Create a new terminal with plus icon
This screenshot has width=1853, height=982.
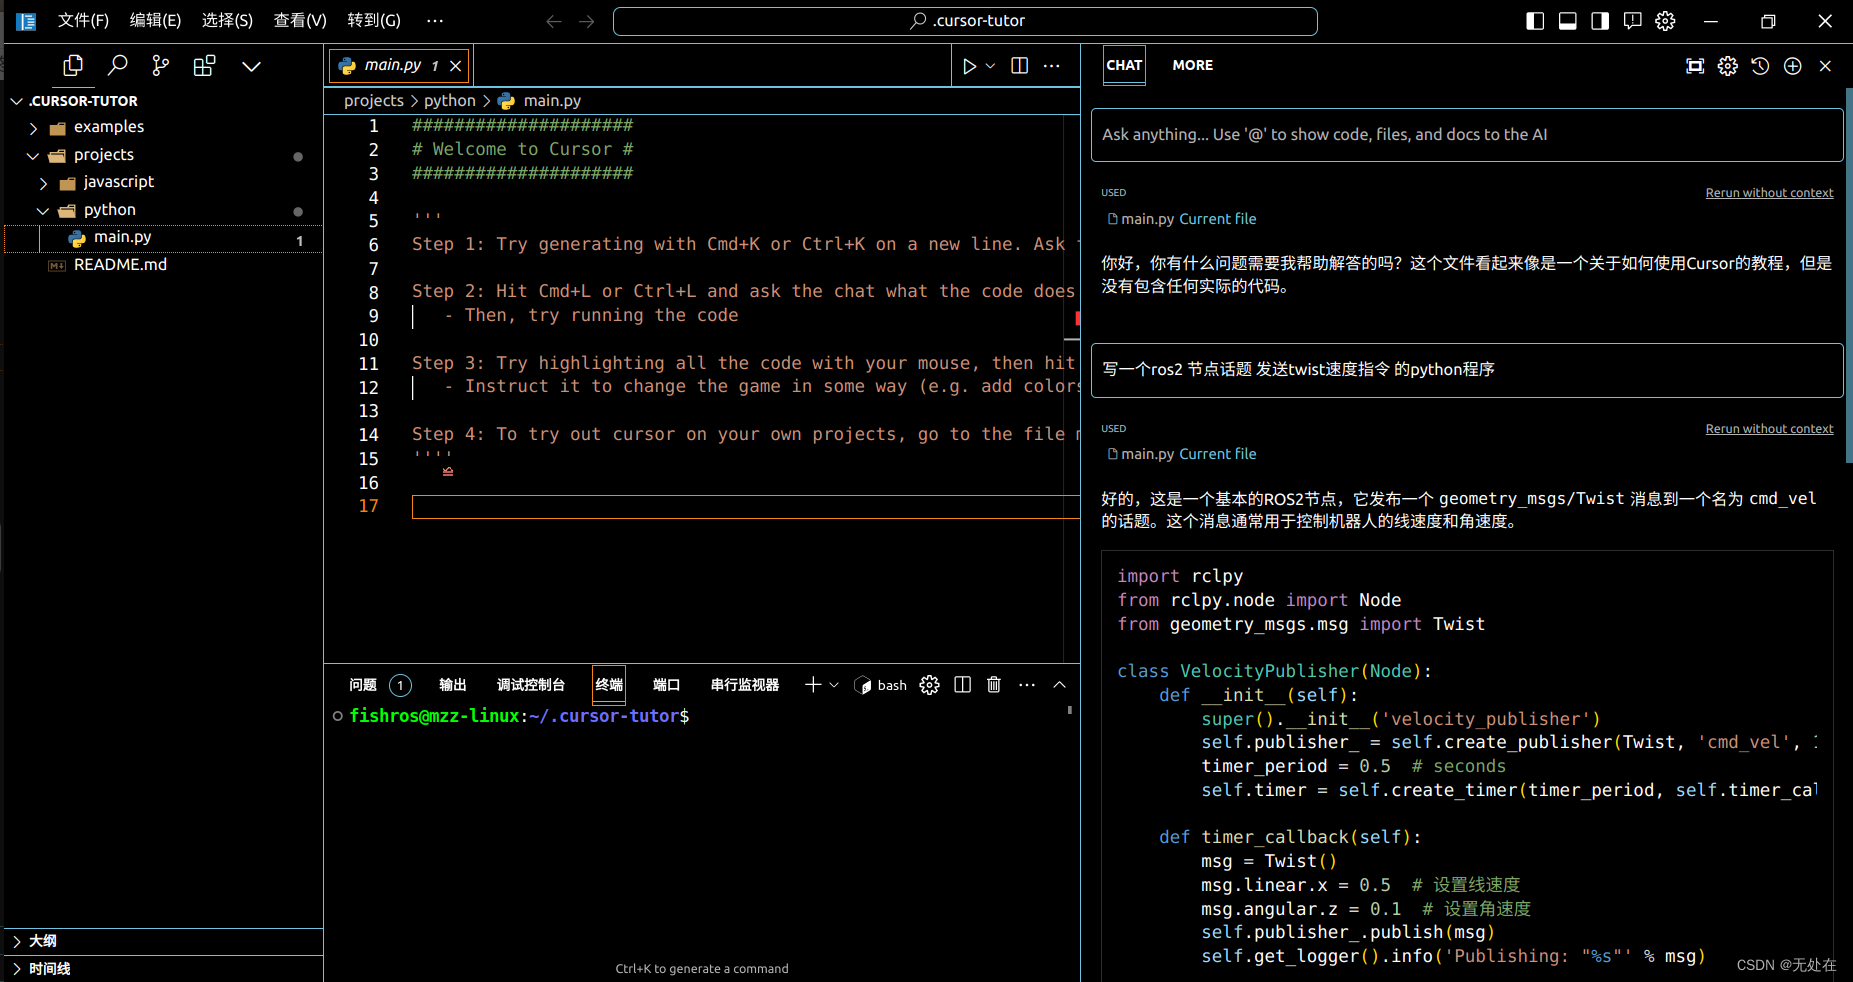[x=813, y=685]
